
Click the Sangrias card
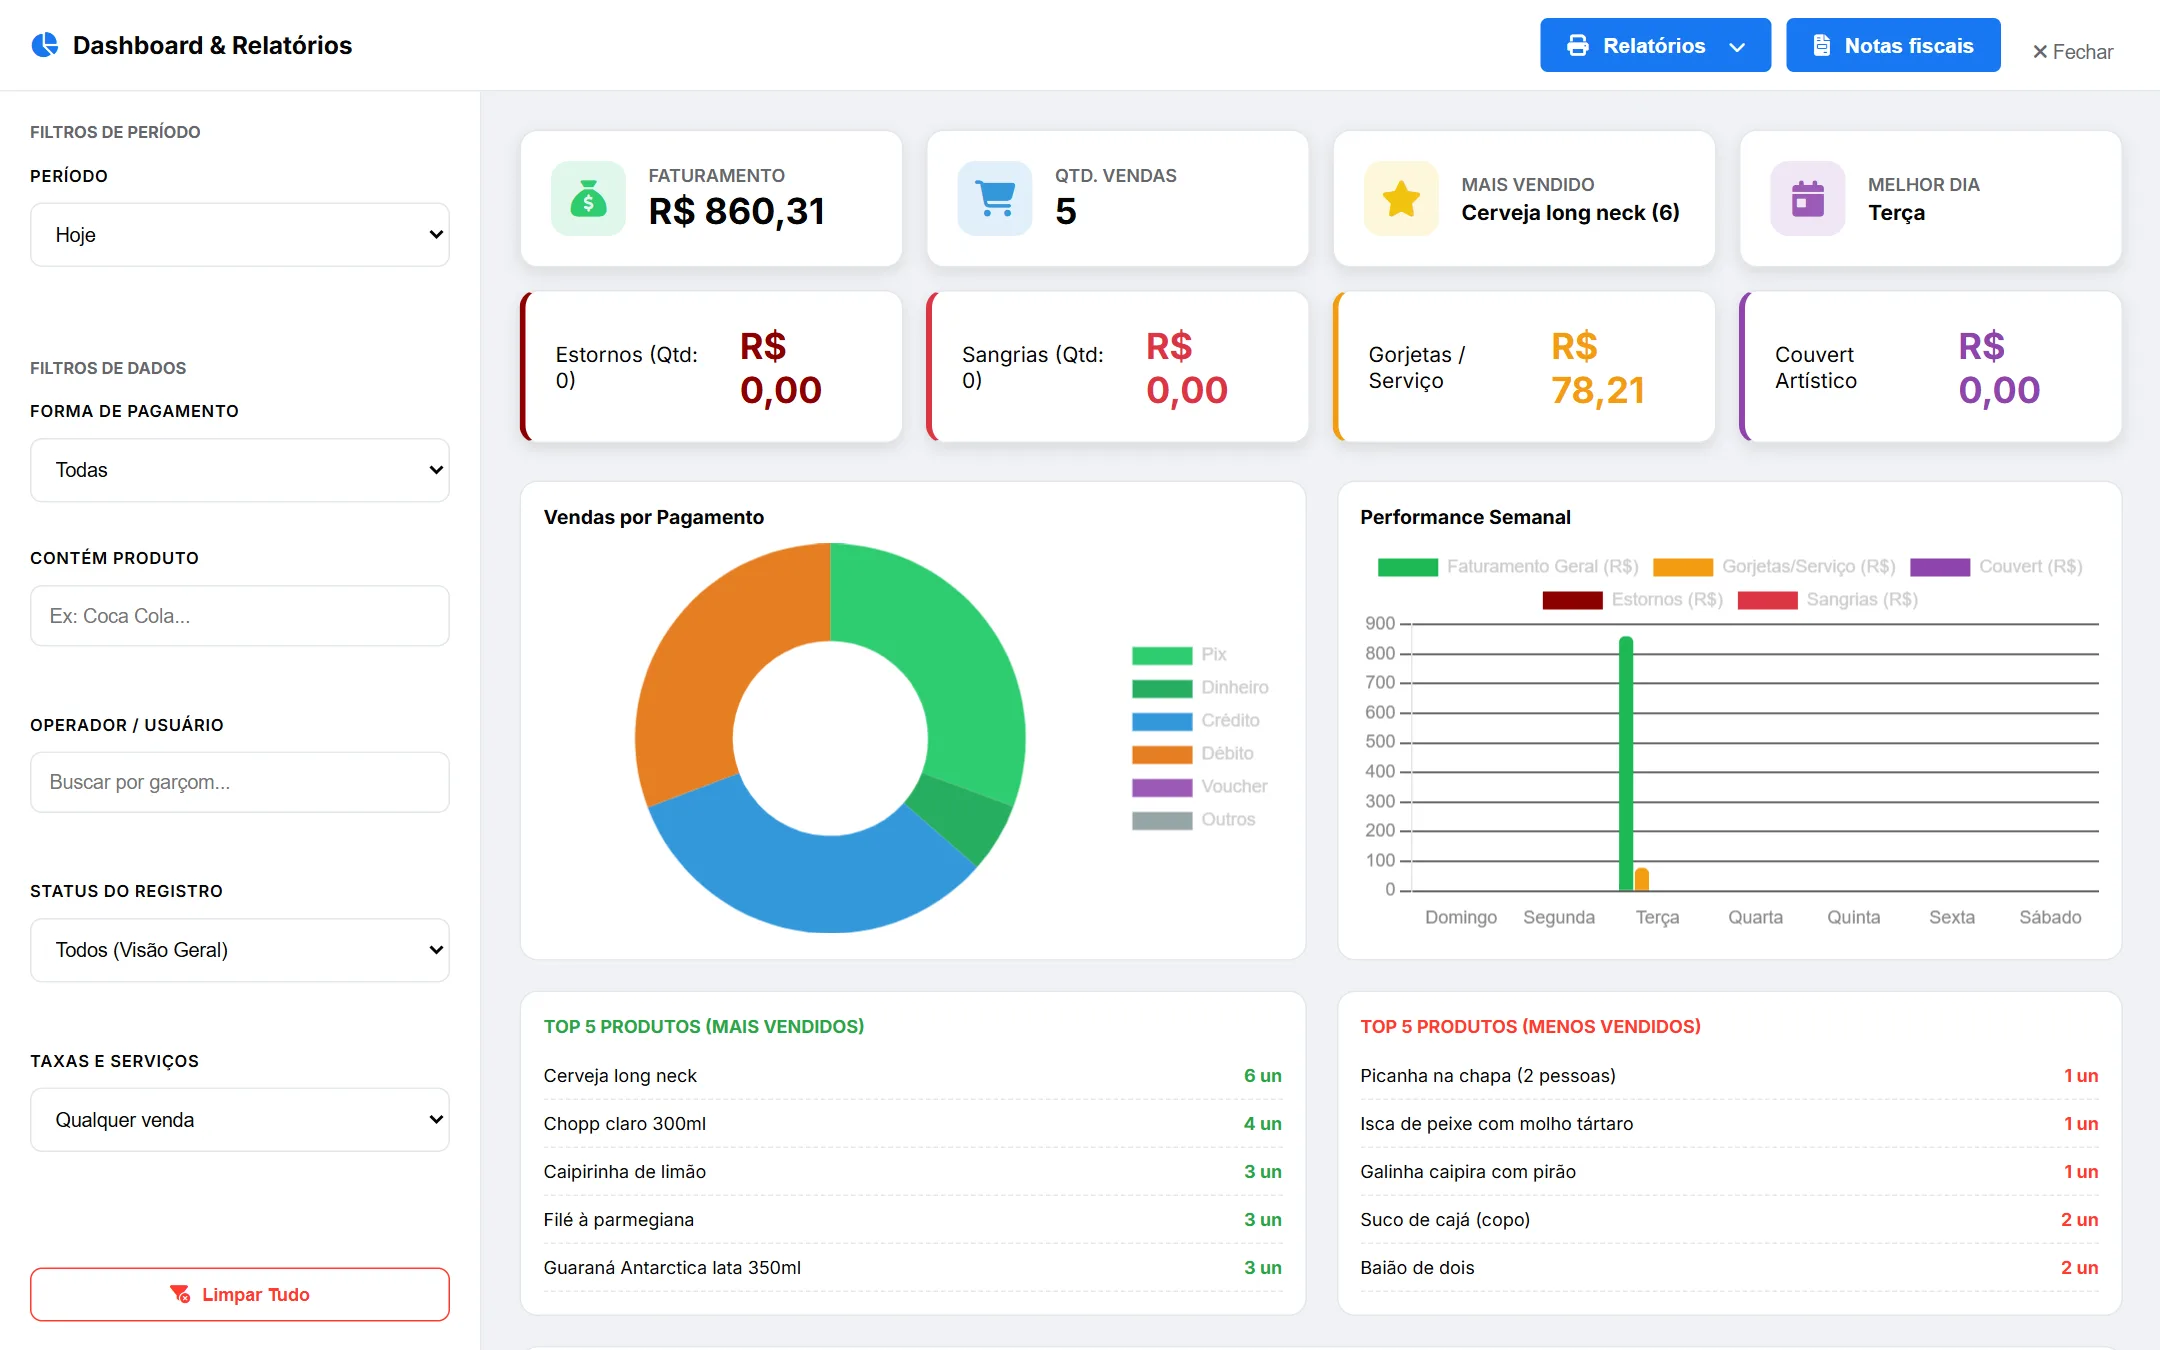(x=1117, y=367)
